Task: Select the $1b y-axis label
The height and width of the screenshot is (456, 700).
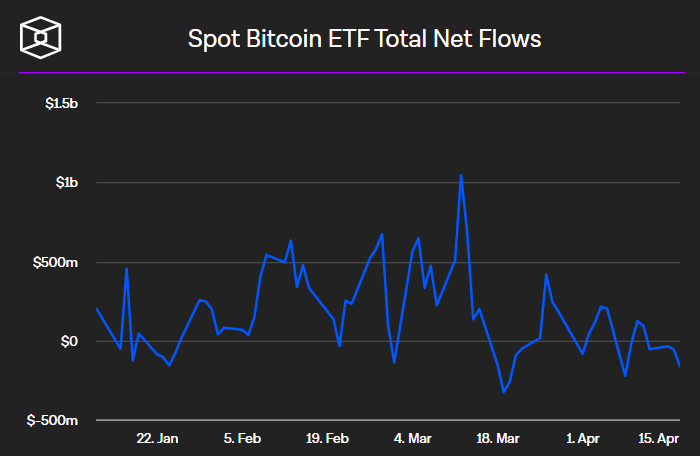Action: (x=67, y=182)
